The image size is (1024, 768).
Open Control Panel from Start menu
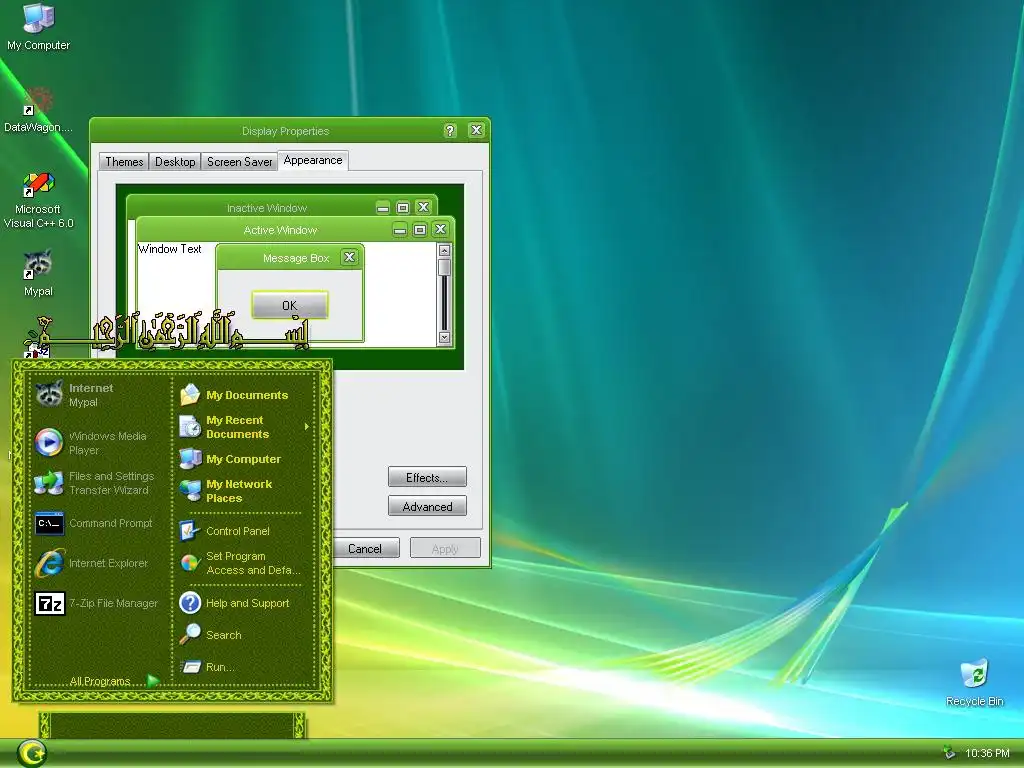(244, 531)
